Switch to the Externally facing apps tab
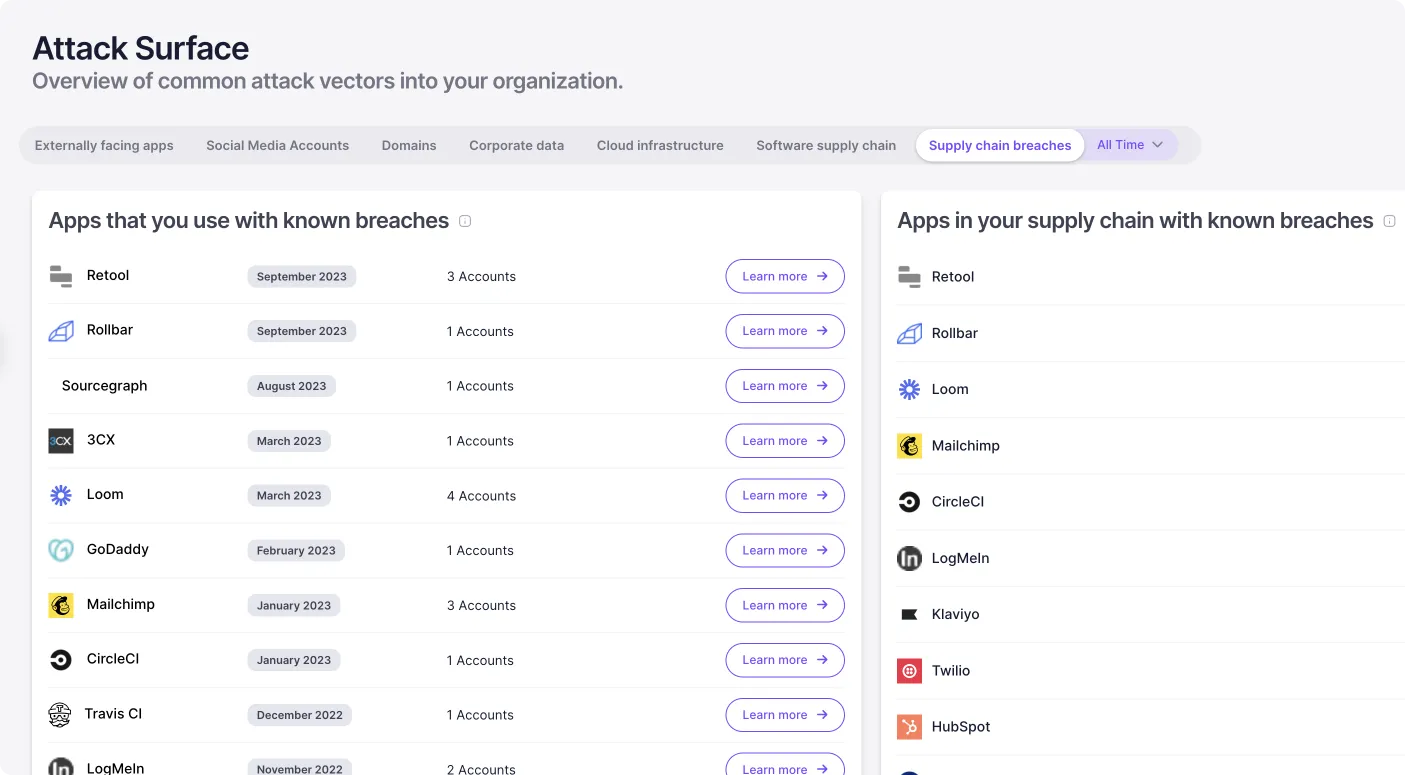 pyautogui.click(x=103, y=144)
